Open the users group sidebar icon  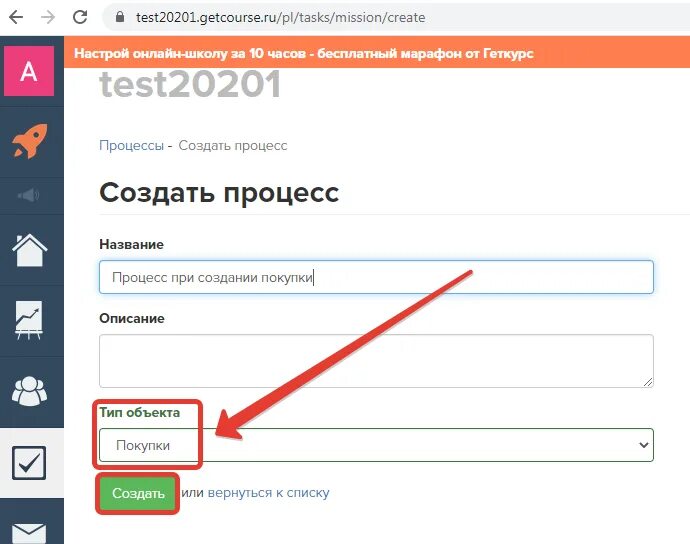point(29,391)
